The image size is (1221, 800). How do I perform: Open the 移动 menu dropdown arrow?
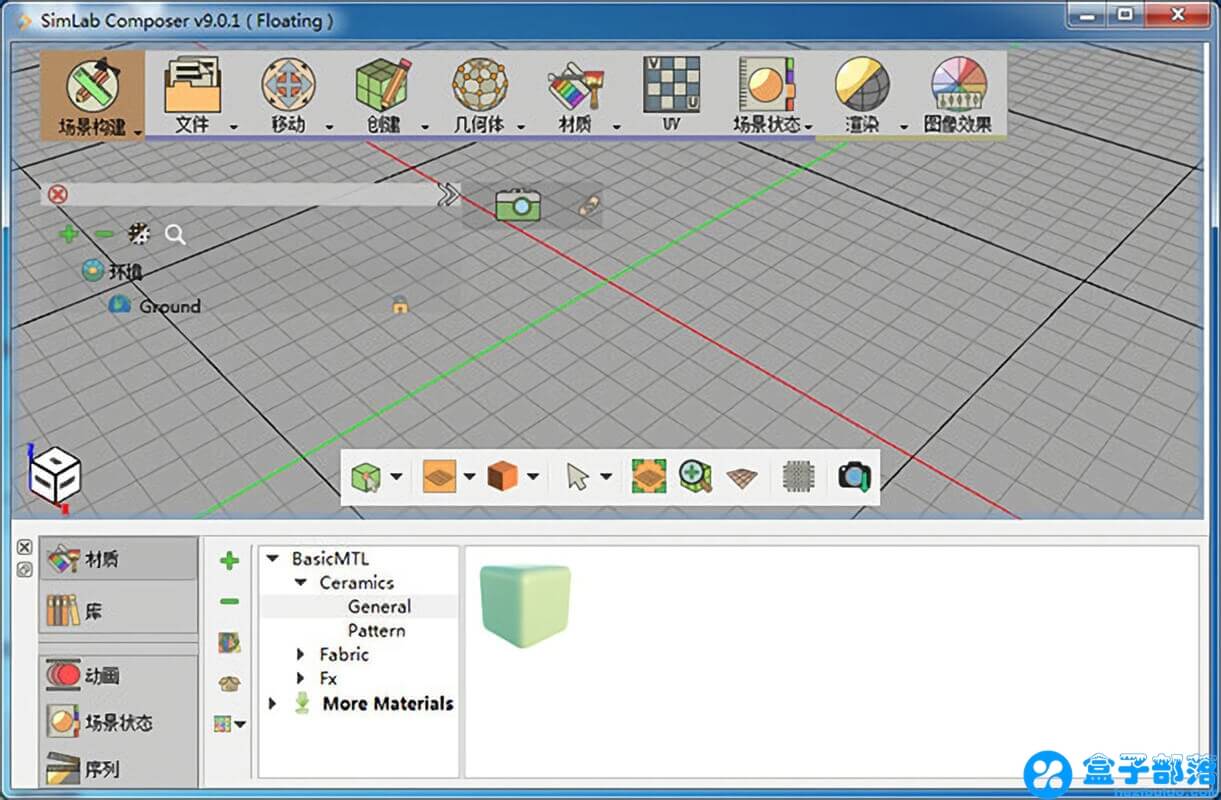click(328, 127)
